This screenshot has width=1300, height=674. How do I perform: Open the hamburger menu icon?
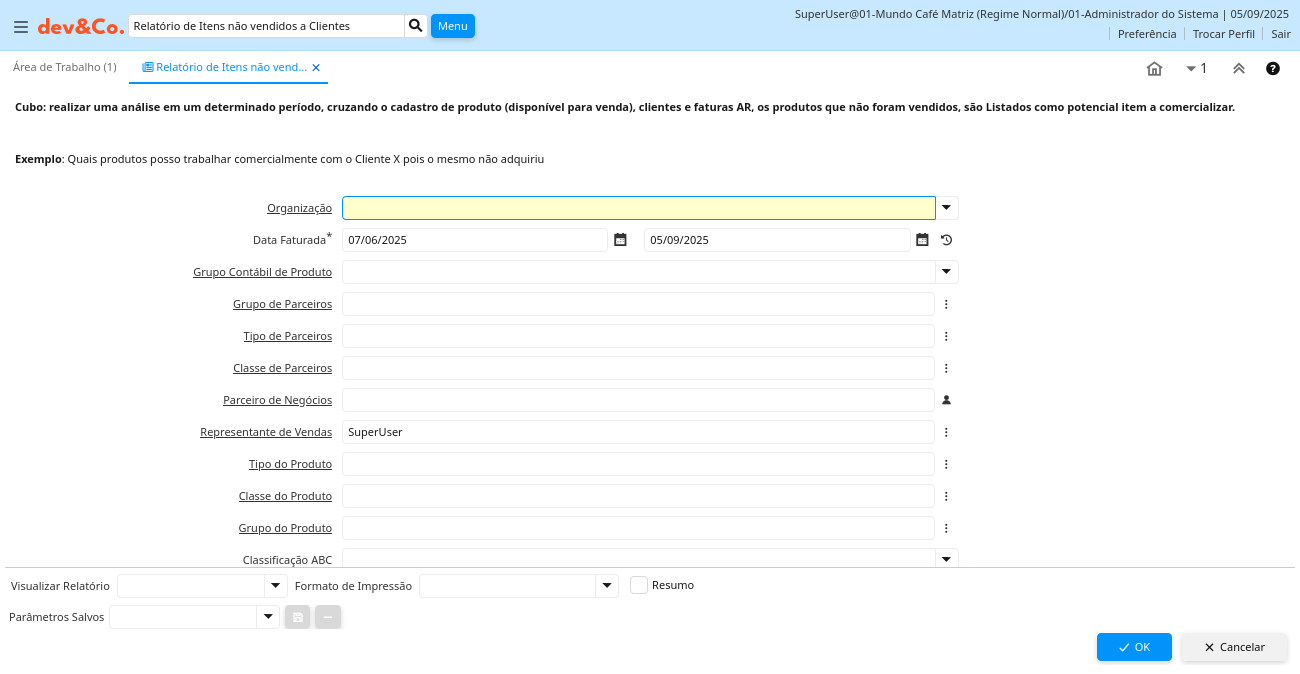(x=20, y=27)
